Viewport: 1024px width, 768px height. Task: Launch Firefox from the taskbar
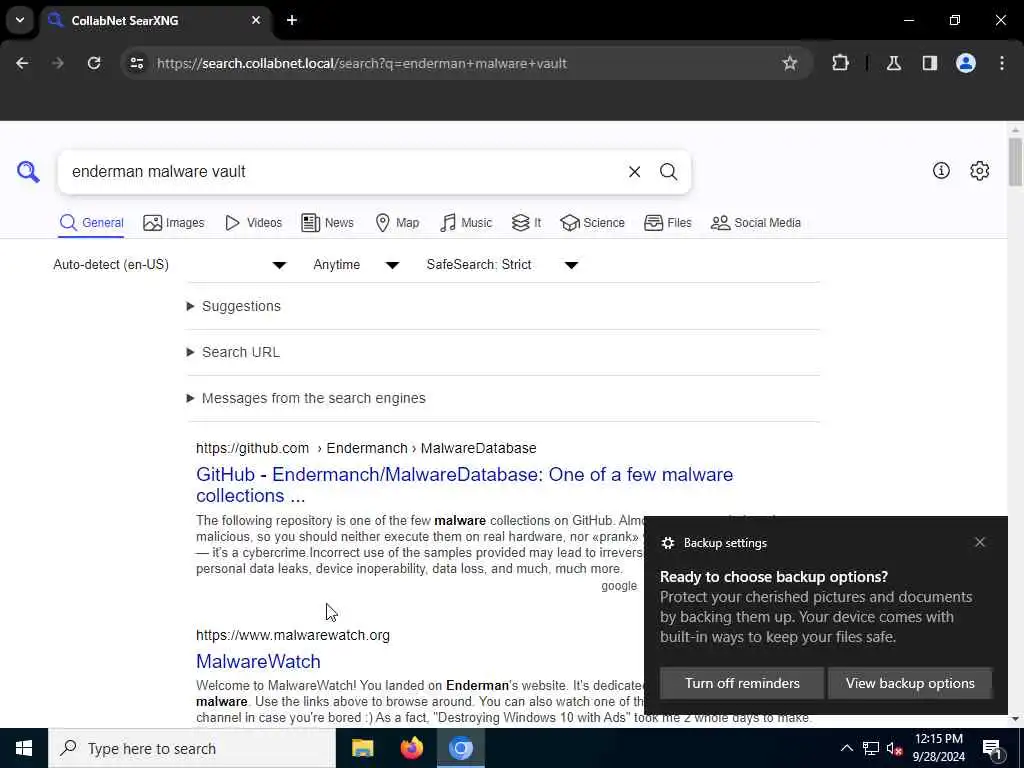point(411,748)
